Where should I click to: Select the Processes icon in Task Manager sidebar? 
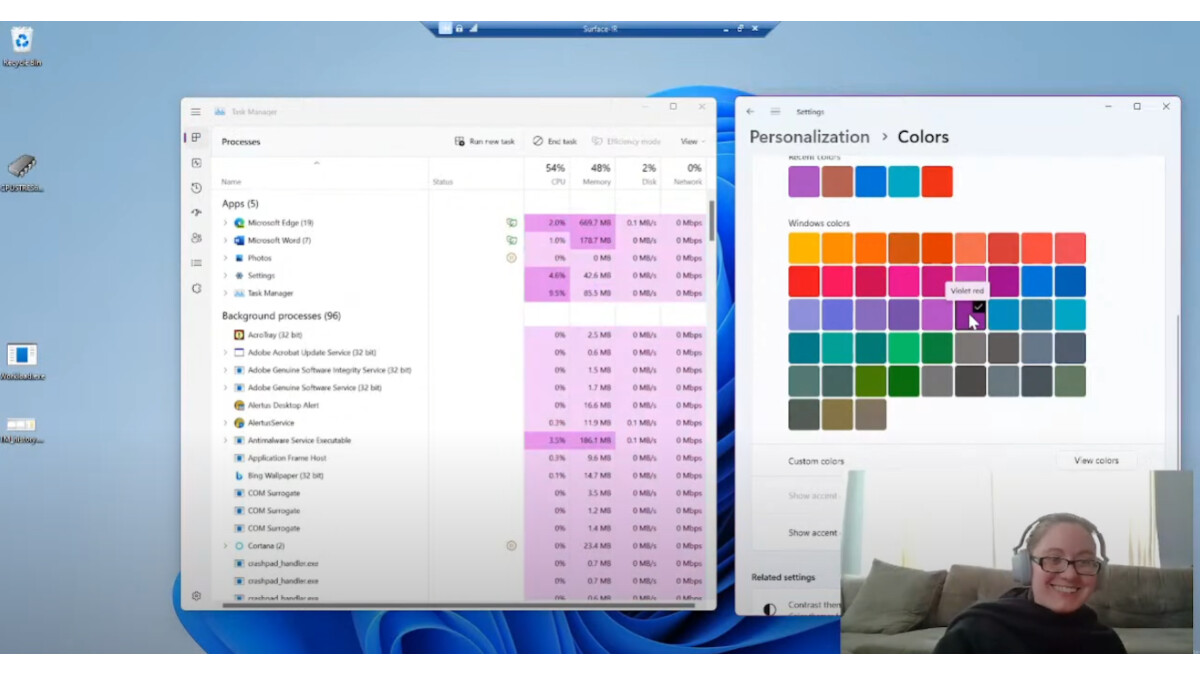point(196,137)
